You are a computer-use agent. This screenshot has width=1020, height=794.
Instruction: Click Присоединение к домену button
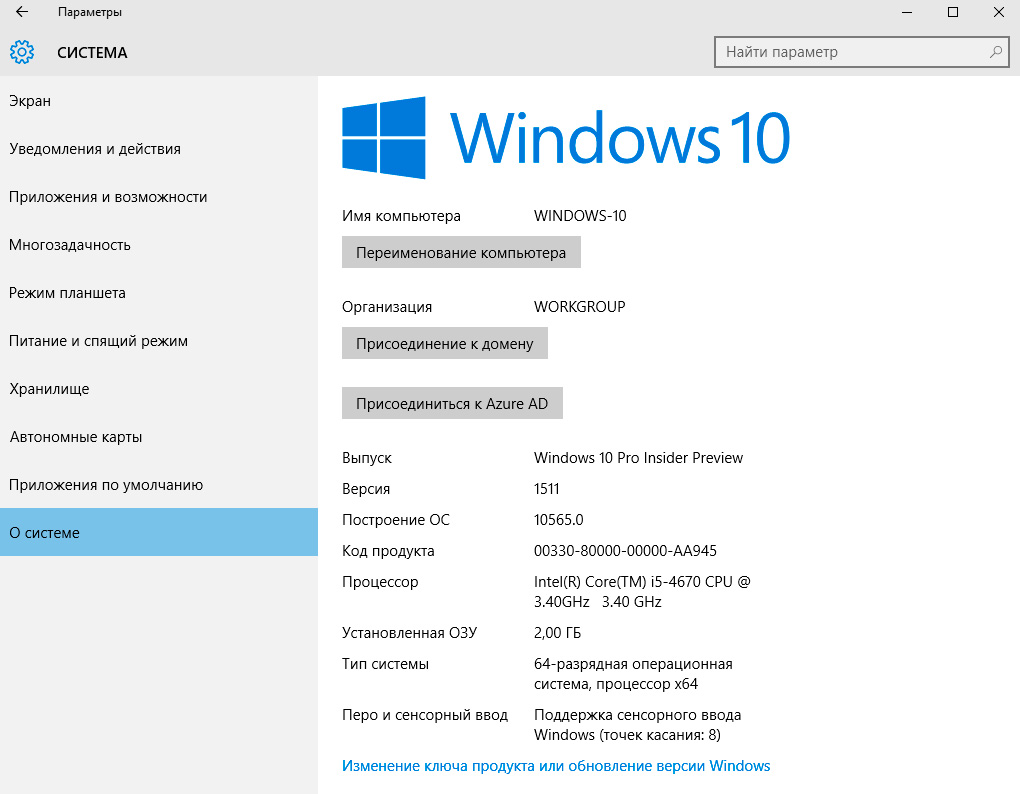[x=445, y=343]
